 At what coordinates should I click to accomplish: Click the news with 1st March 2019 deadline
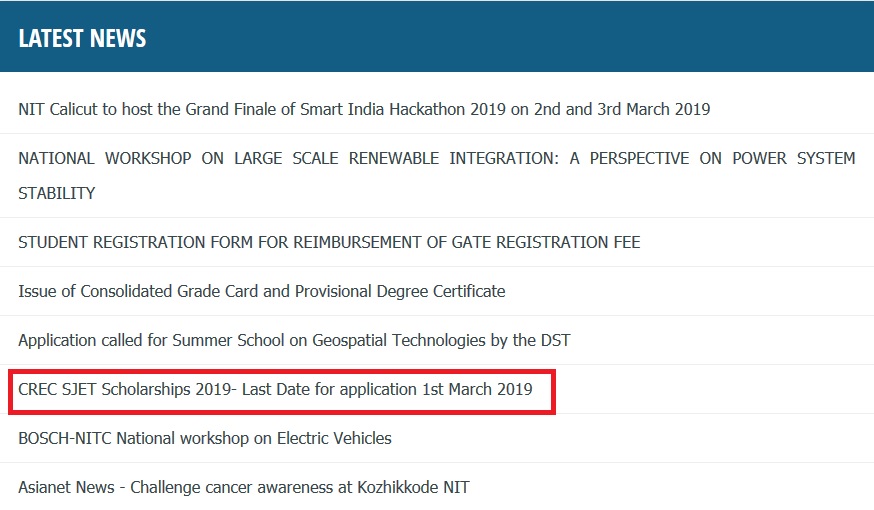(x=275, y=388)
